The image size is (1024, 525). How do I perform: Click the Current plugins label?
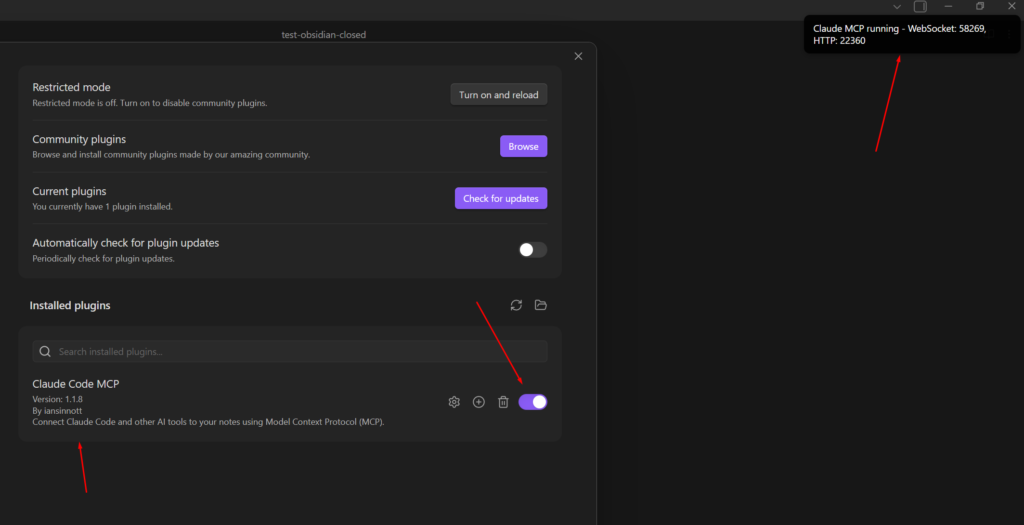(69, 191)
